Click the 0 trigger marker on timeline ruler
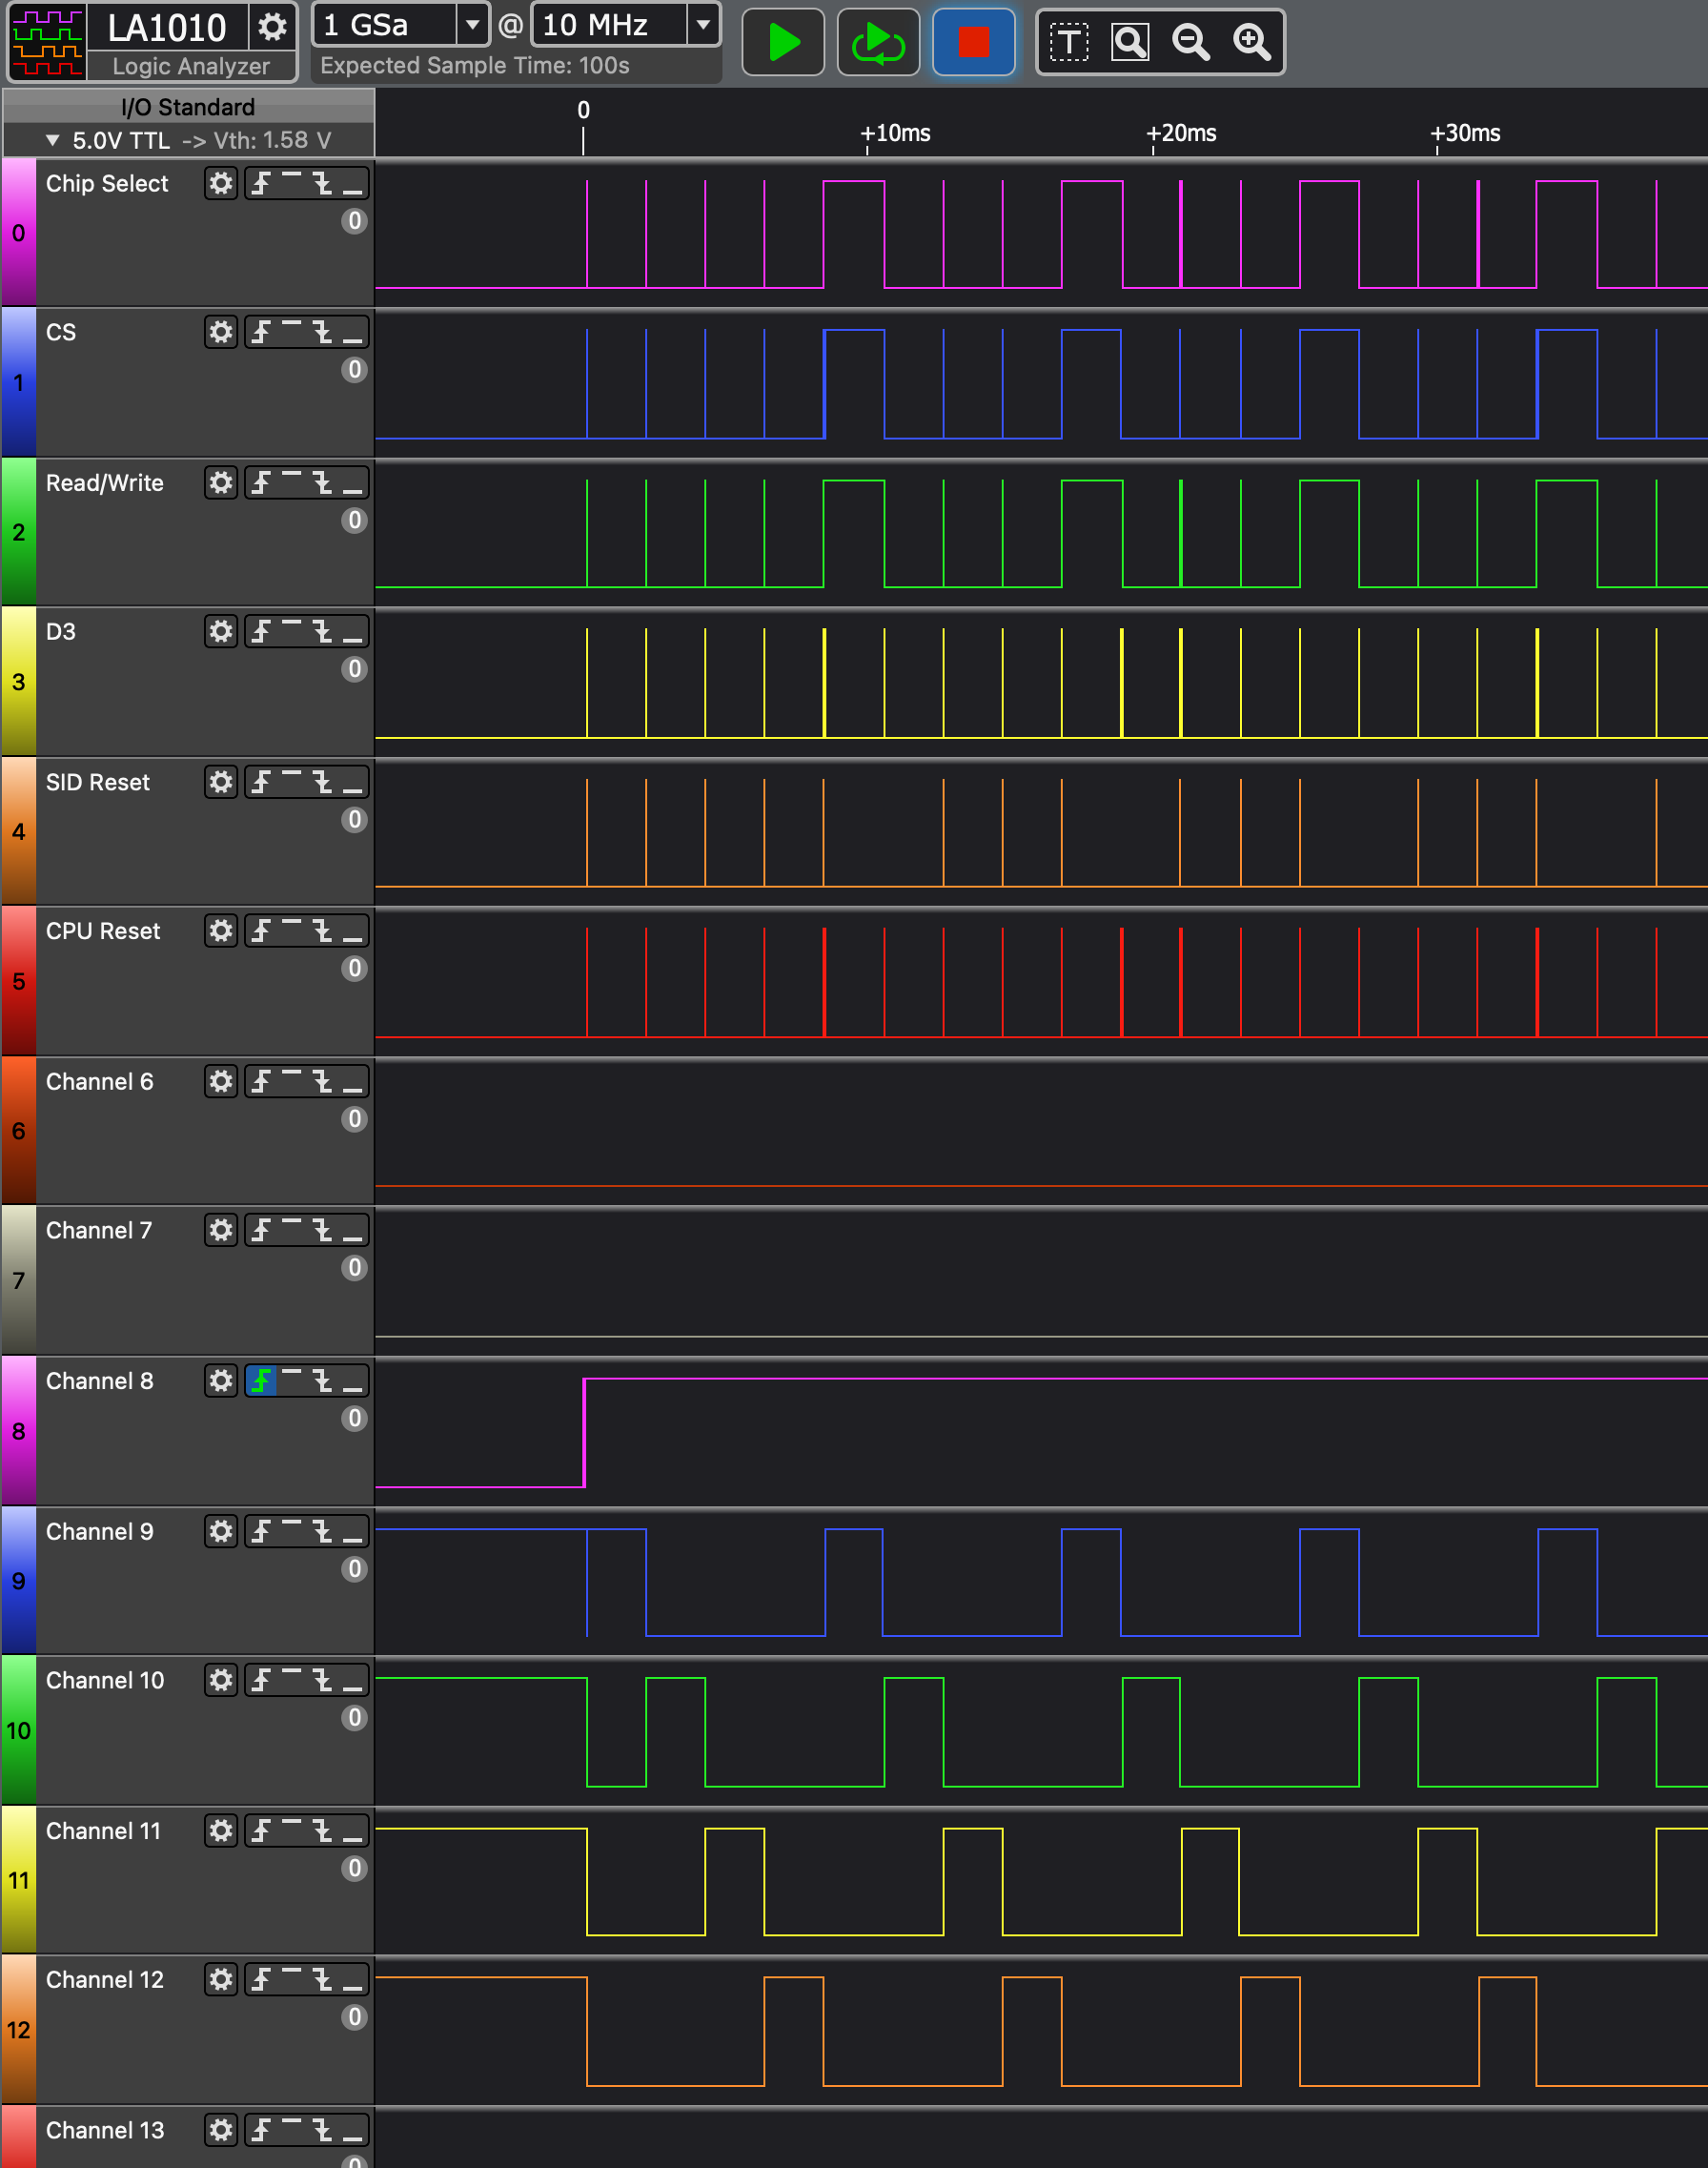 583,111
